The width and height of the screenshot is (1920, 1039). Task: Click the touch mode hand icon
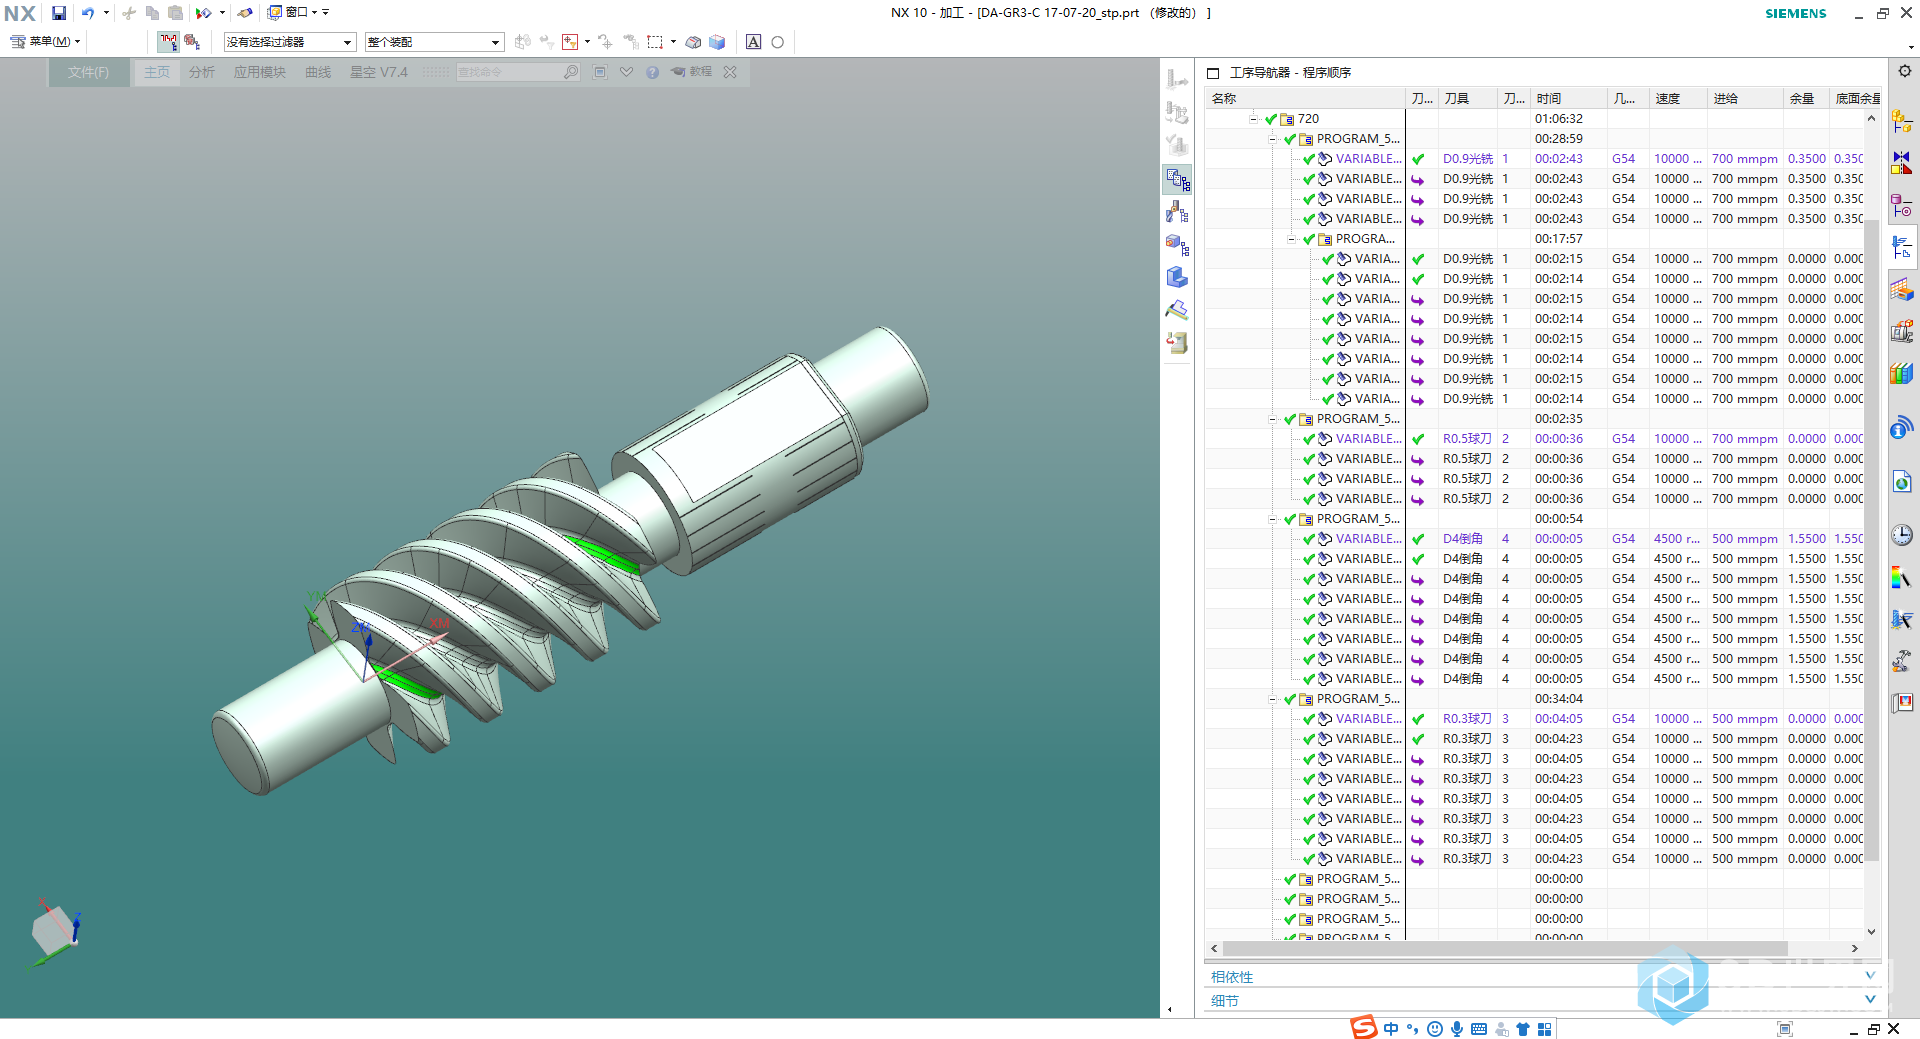tap(245, 13)
